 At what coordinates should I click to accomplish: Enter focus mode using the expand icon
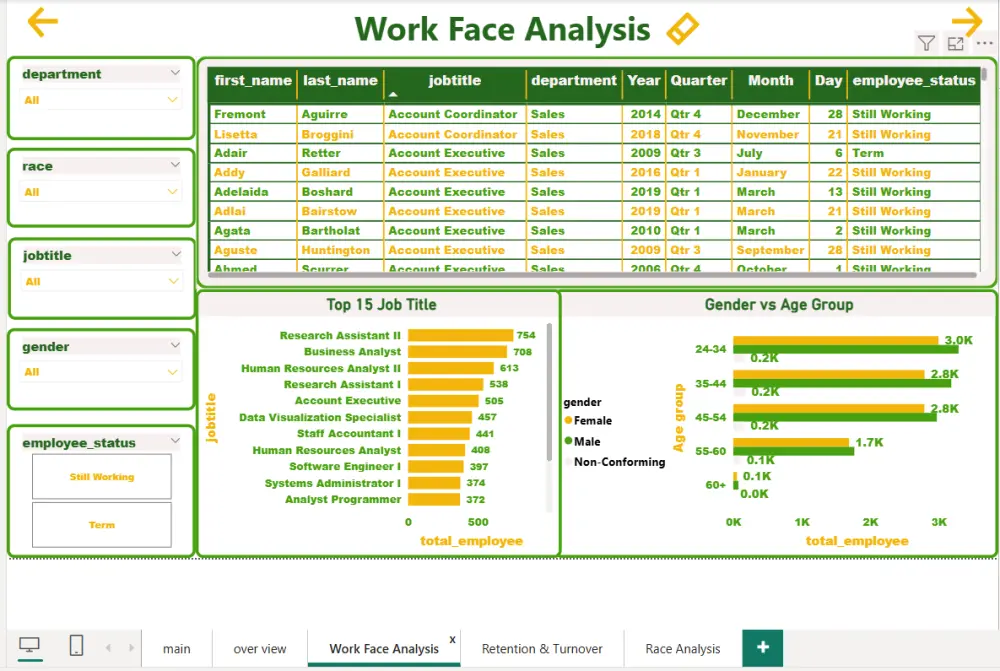click(x=954, y=44)
